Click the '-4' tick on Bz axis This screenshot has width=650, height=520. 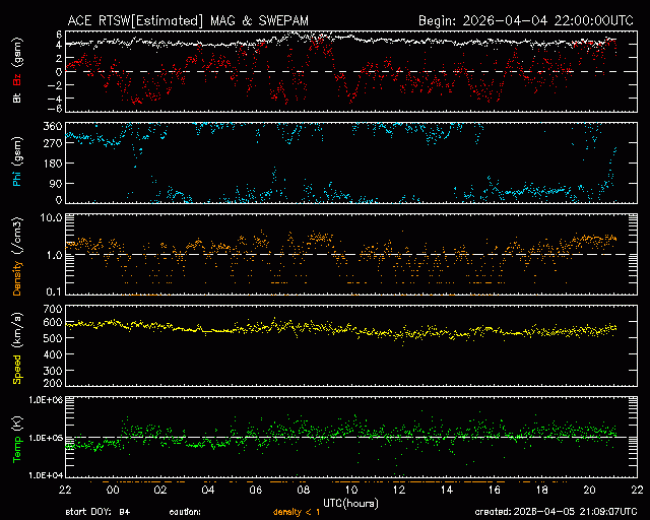[x=56, y=99]
